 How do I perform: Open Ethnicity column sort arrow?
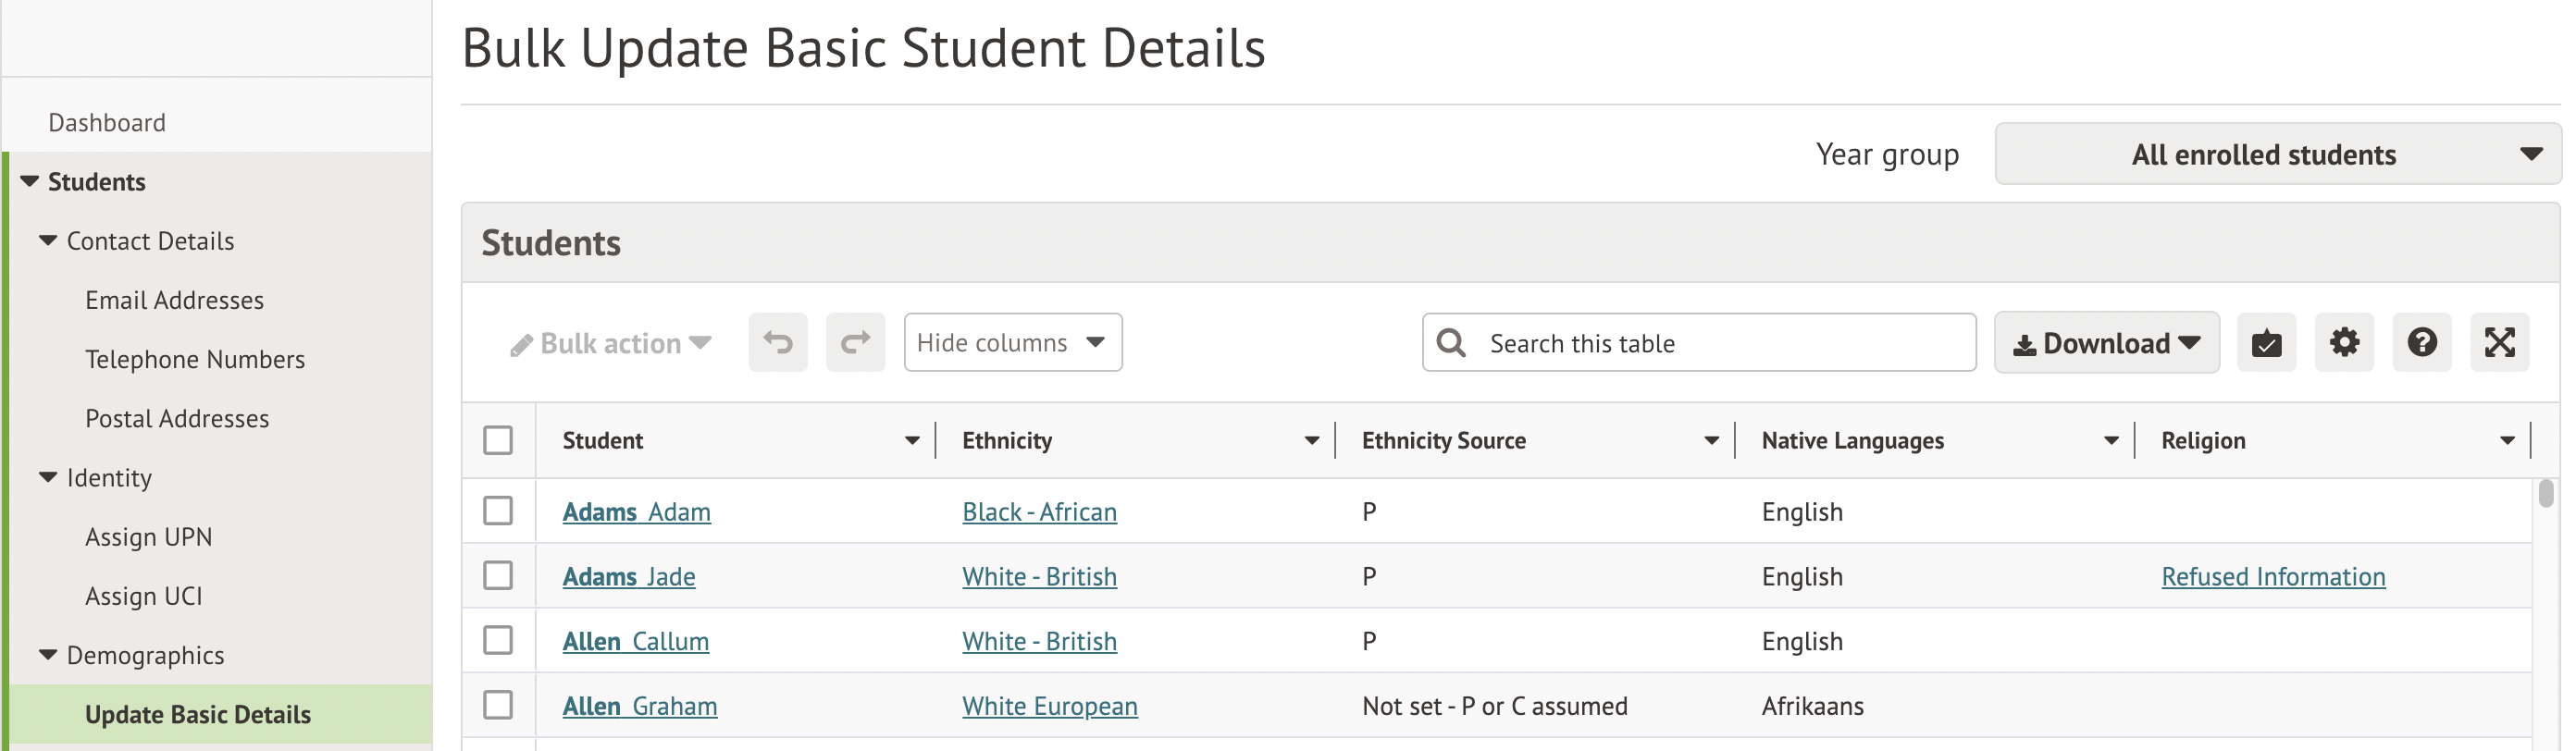1313,441
